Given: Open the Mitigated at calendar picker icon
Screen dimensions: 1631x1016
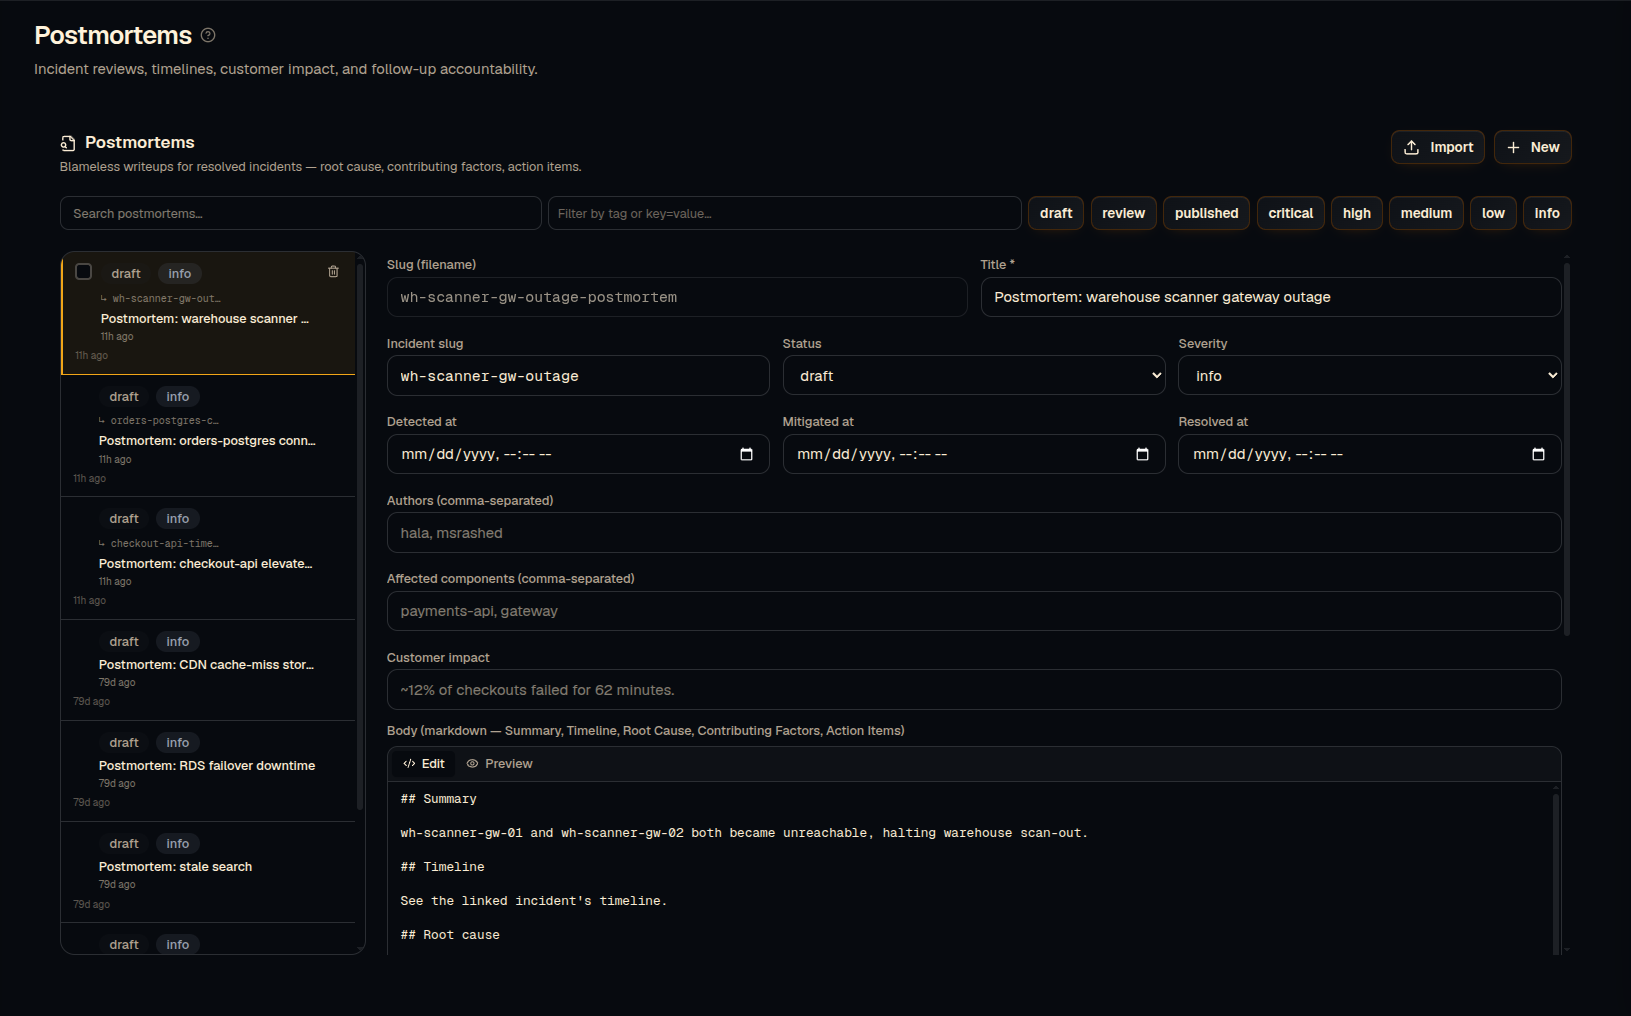Looking at the screenshot, I should pyautogui.click(x=1142, y=454).
